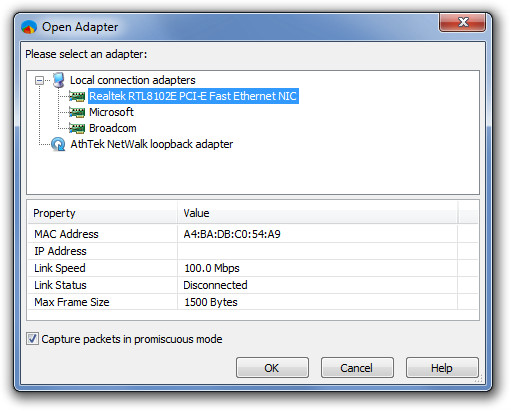Click the Local connection adapters computer icon
The width and height of the screenshot is (511, 411).
[x=59, y=80]
